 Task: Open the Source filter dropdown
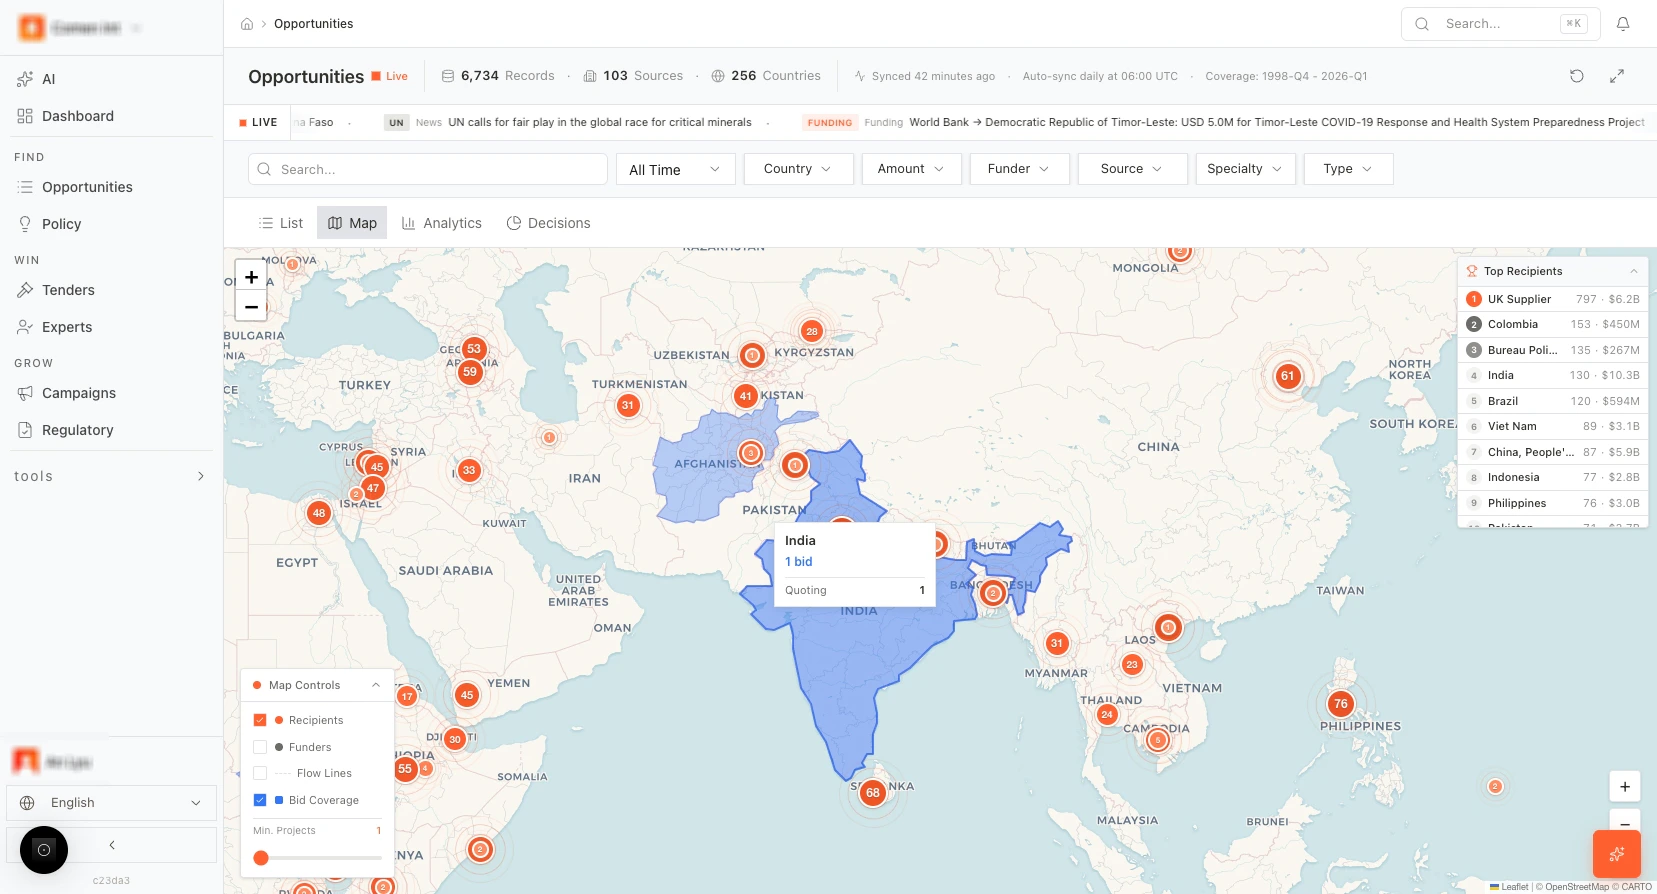tap(1133, 169)
